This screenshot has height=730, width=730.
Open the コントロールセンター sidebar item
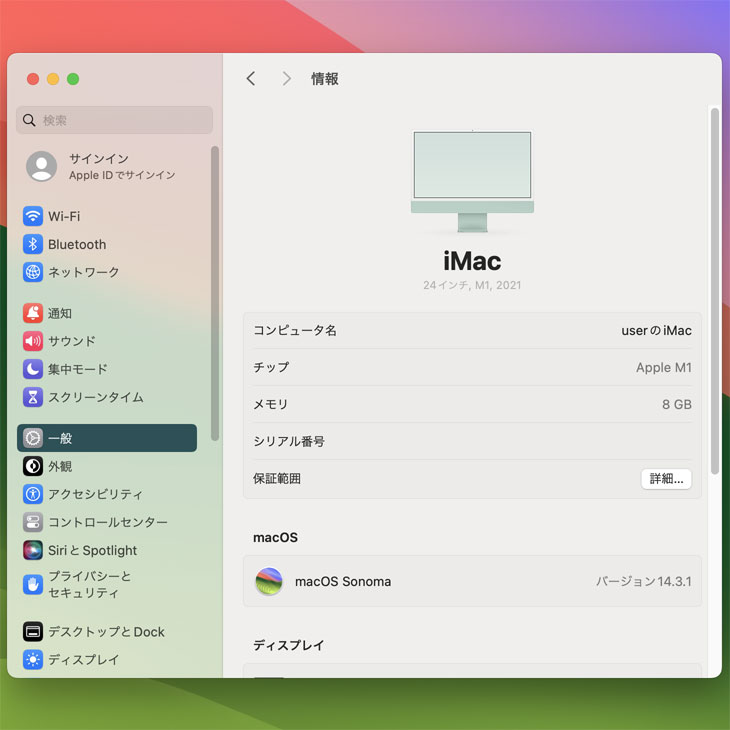[107, 522]
